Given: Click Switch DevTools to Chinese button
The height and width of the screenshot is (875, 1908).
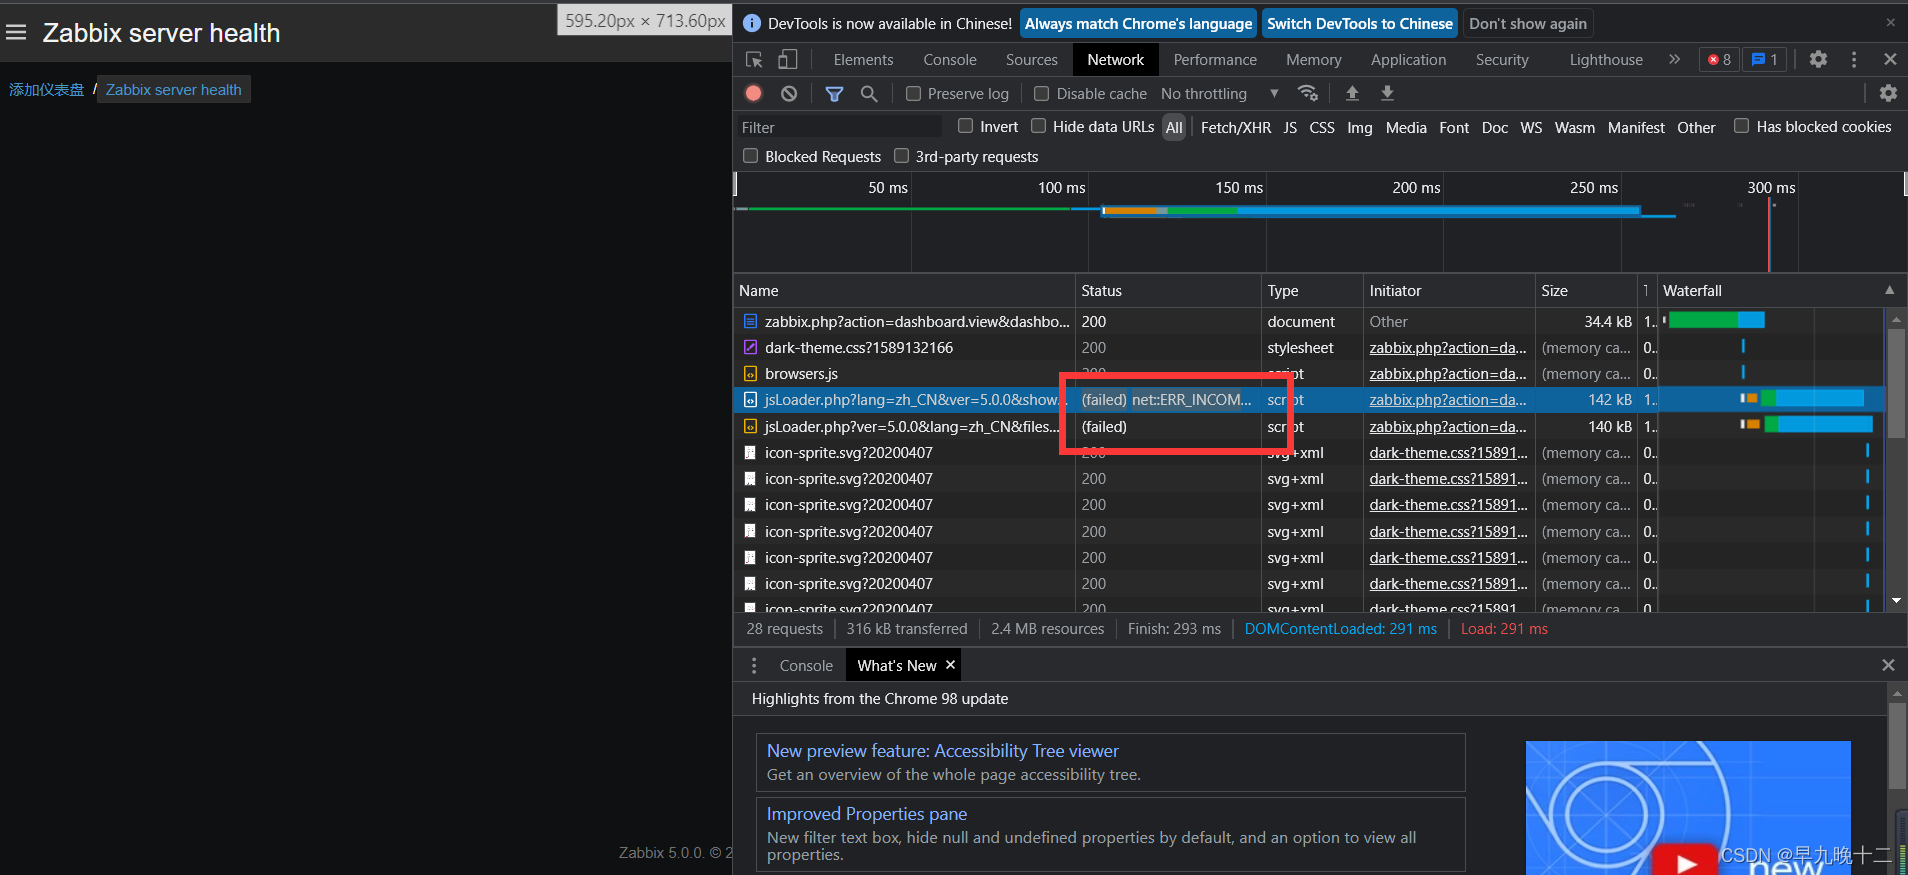Looking at the screenshot, I should (1360, 24).
